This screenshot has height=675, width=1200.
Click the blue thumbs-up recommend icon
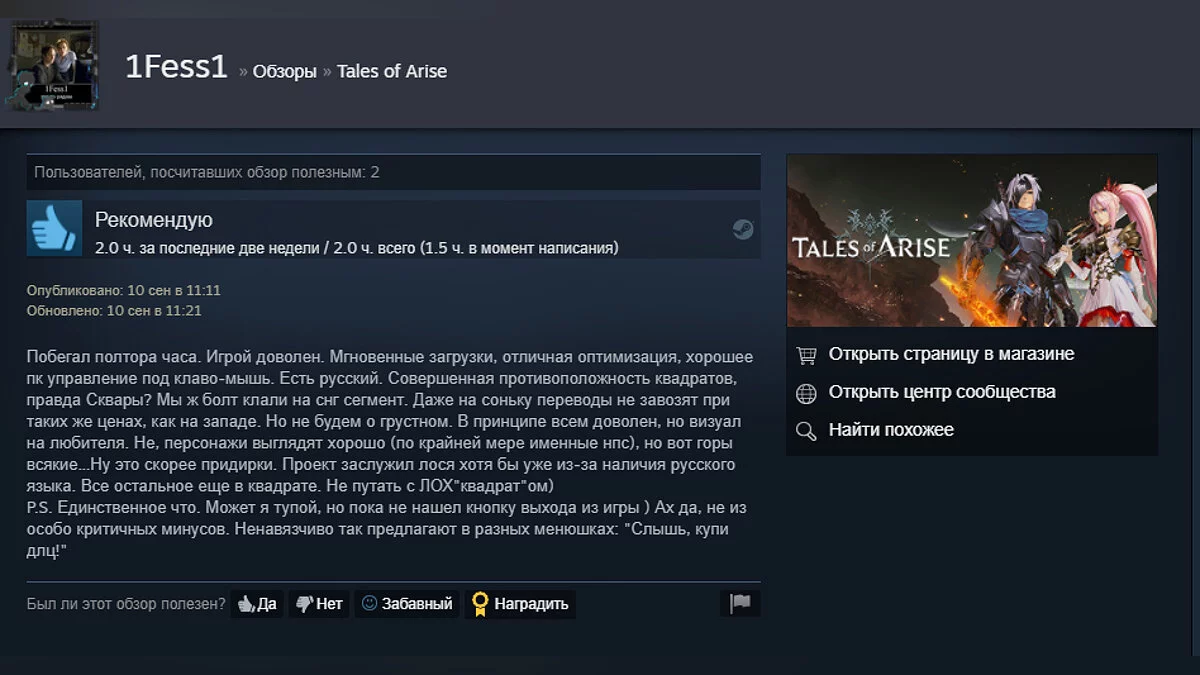point(54,228)
